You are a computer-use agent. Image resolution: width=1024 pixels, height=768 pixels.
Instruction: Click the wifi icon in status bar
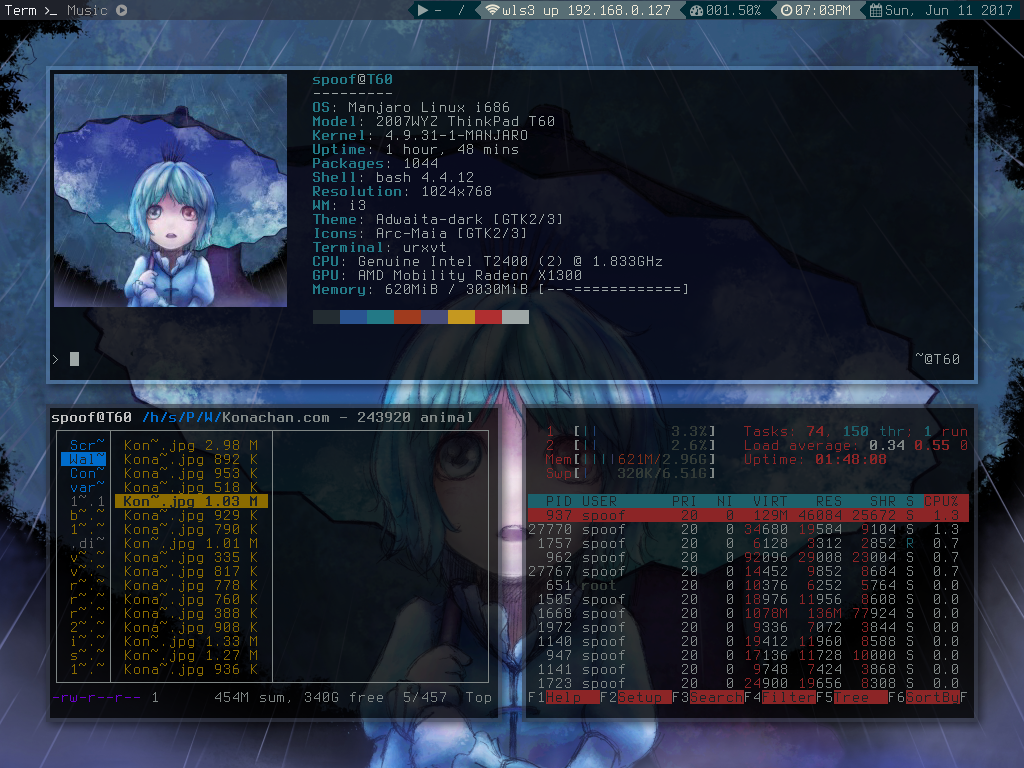point(492,10)
